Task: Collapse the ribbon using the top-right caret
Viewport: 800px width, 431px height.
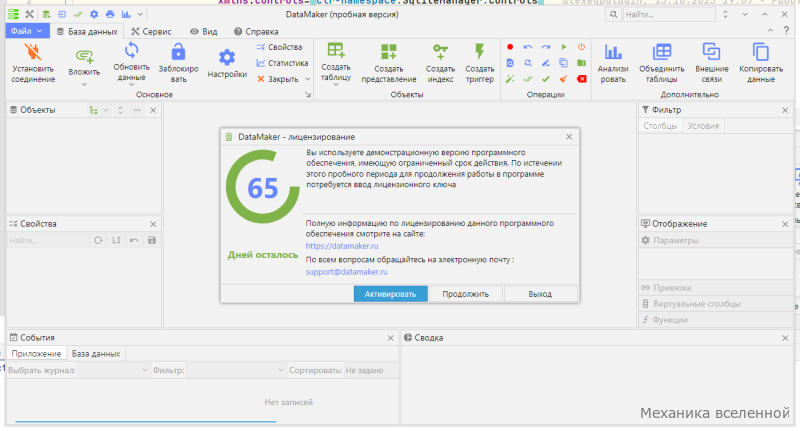Action: (x=770, y=31)
